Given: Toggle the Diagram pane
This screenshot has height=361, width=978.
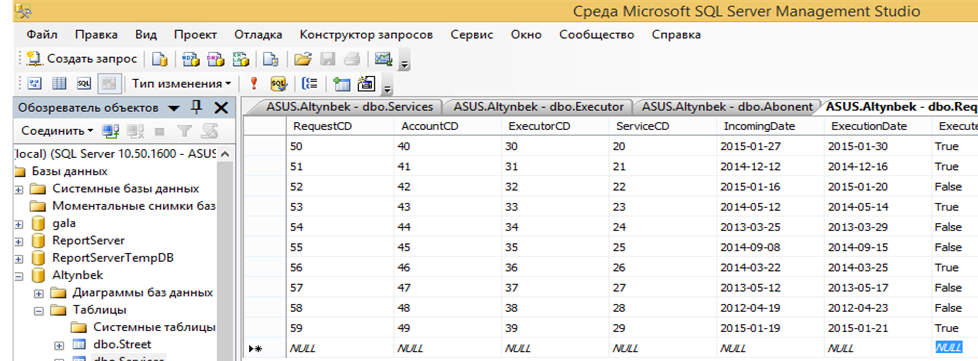Looking at the screenshot, I should (x=34, y=84).
